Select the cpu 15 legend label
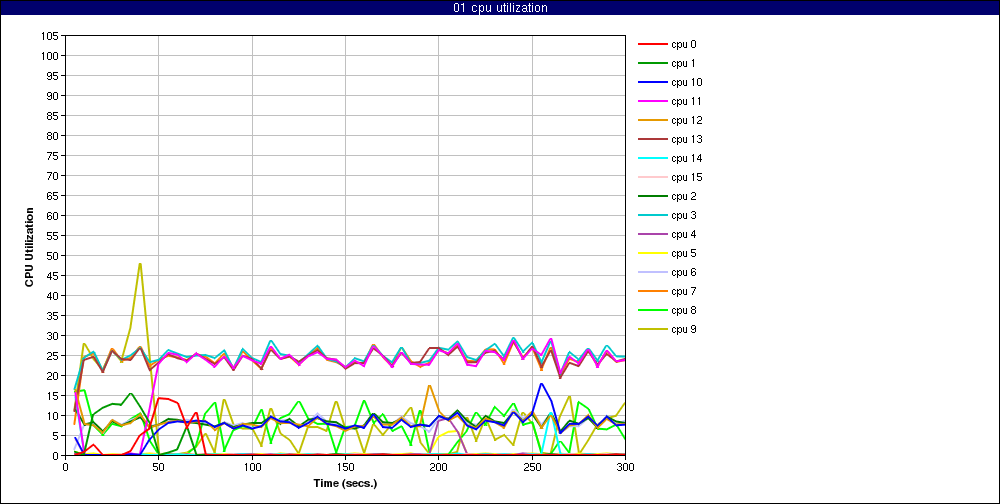Screen dimensions: 1000x504 coord(687,177)
